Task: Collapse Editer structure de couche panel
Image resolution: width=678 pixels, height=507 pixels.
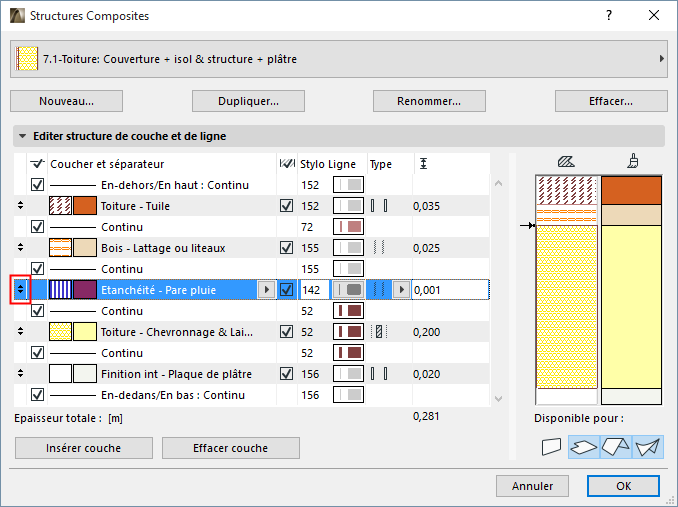Action: point(22,136)
